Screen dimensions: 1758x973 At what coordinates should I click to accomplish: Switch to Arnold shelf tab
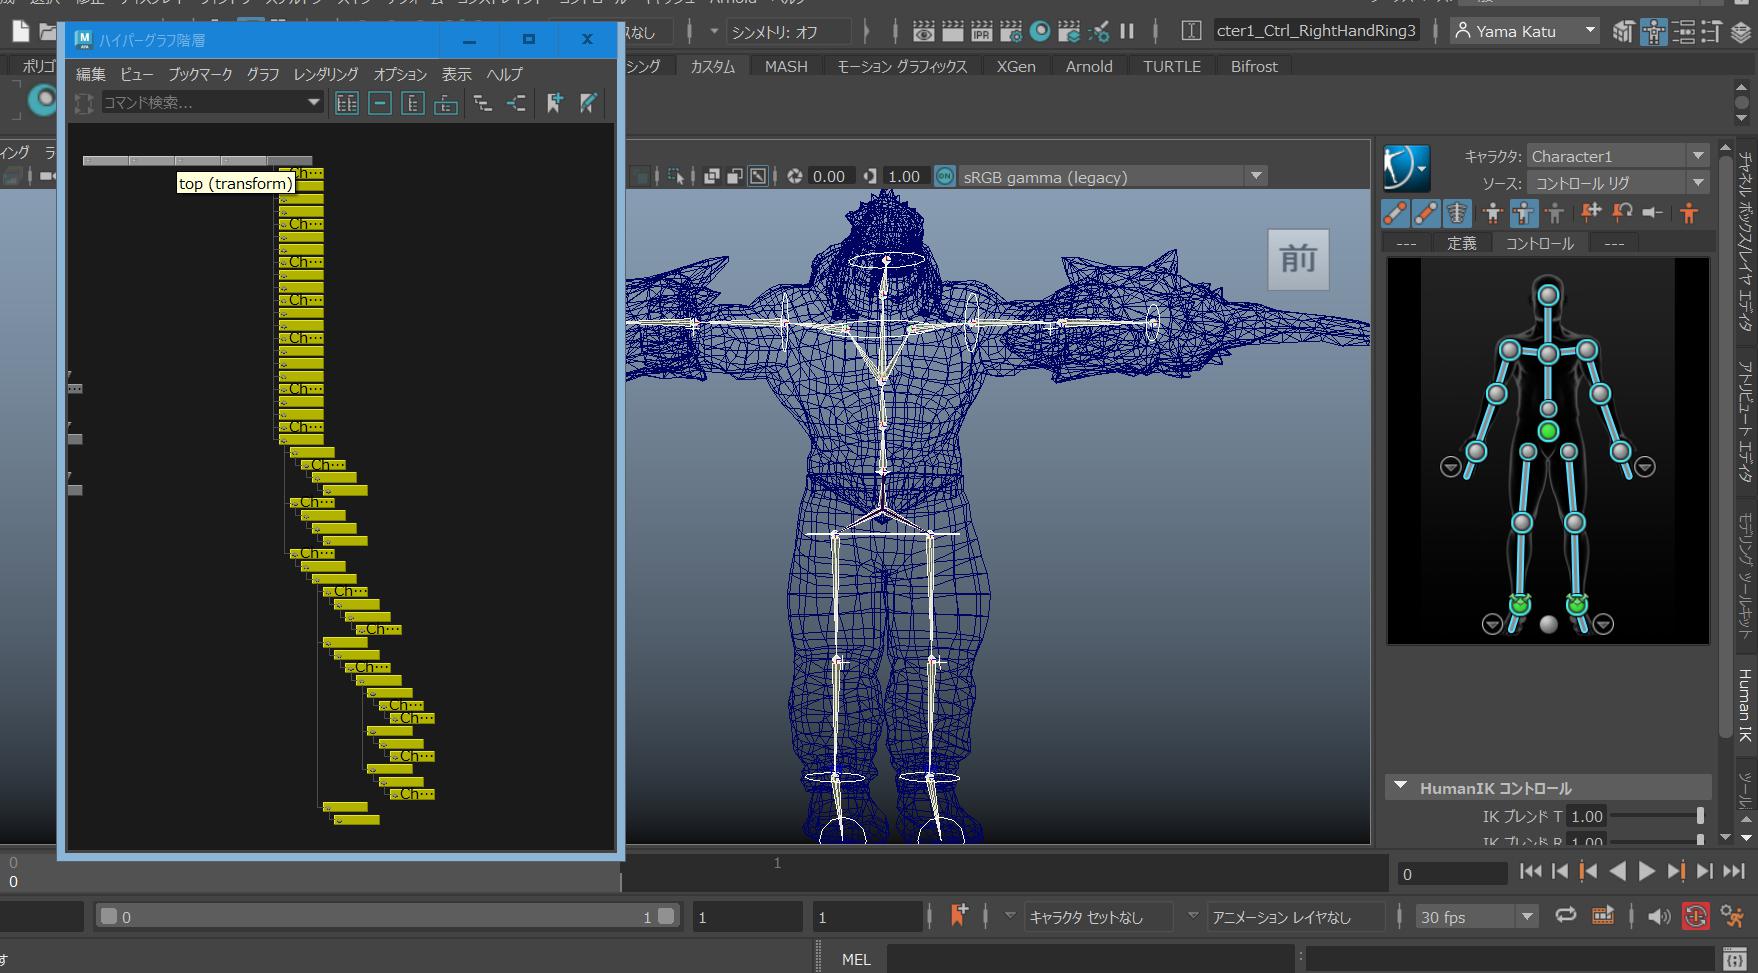pyautogui.click(x=1089, y=66)
